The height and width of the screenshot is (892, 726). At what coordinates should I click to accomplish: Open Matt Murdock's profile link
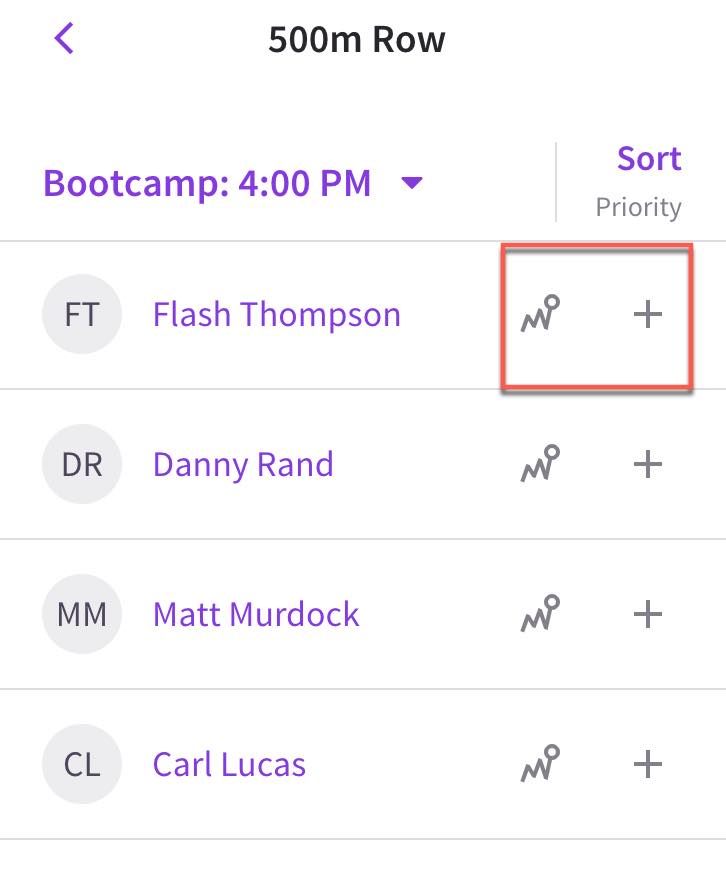256,614
